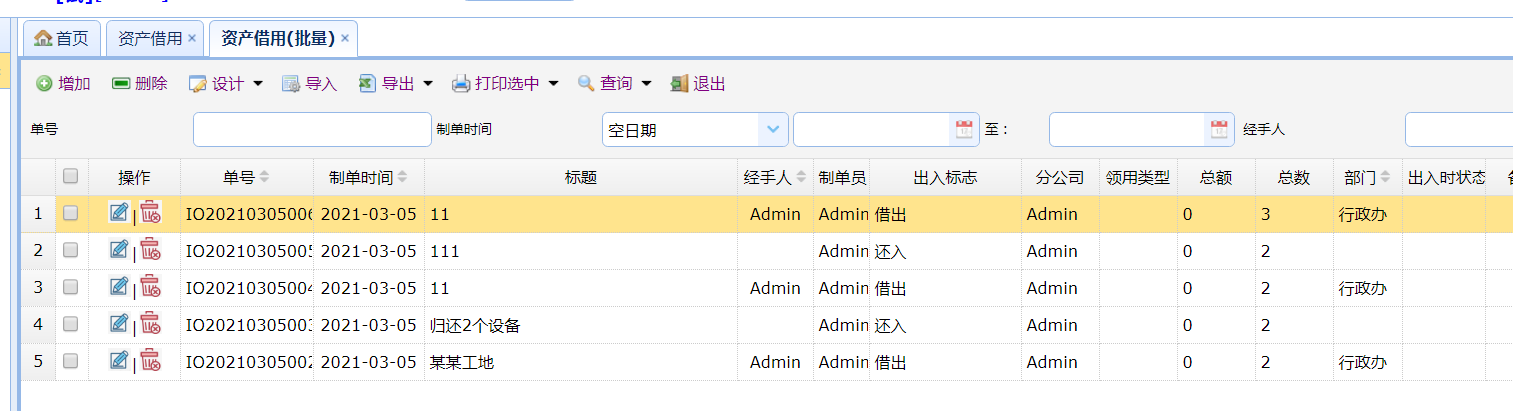This screenshot has width=1513, height=411.
Task: Tick the checkbox for row 5
Action: click(x=71, y=361)
